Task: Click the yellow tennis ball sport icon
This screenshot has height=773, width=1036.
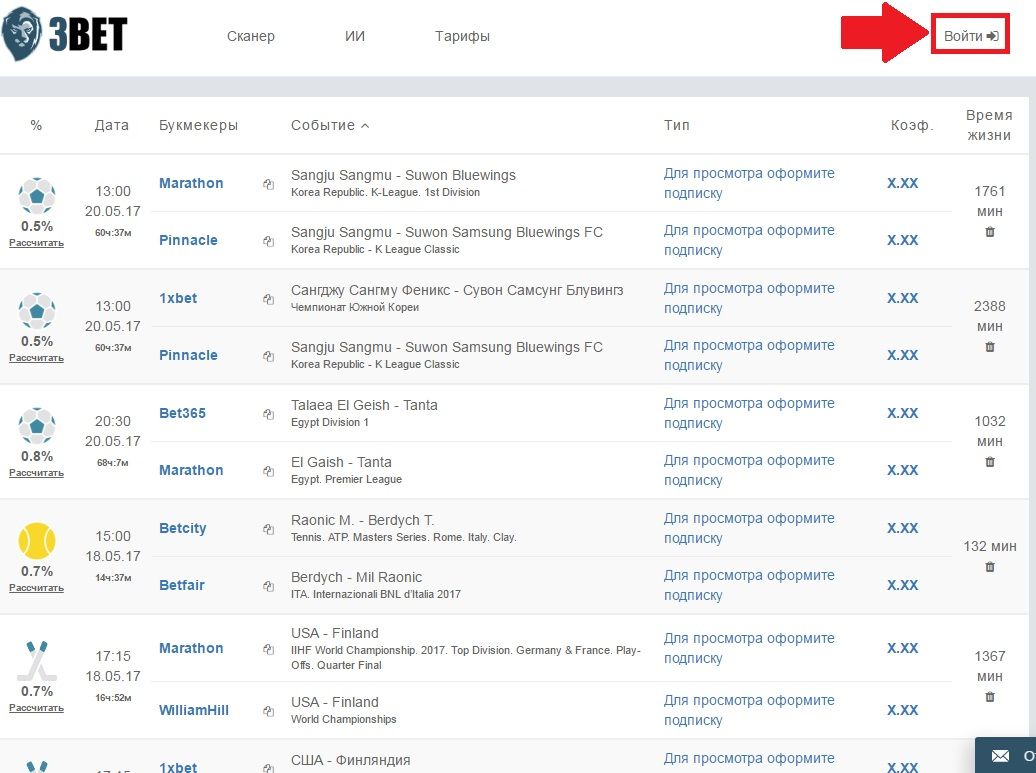Action: [x=37, y=541]
